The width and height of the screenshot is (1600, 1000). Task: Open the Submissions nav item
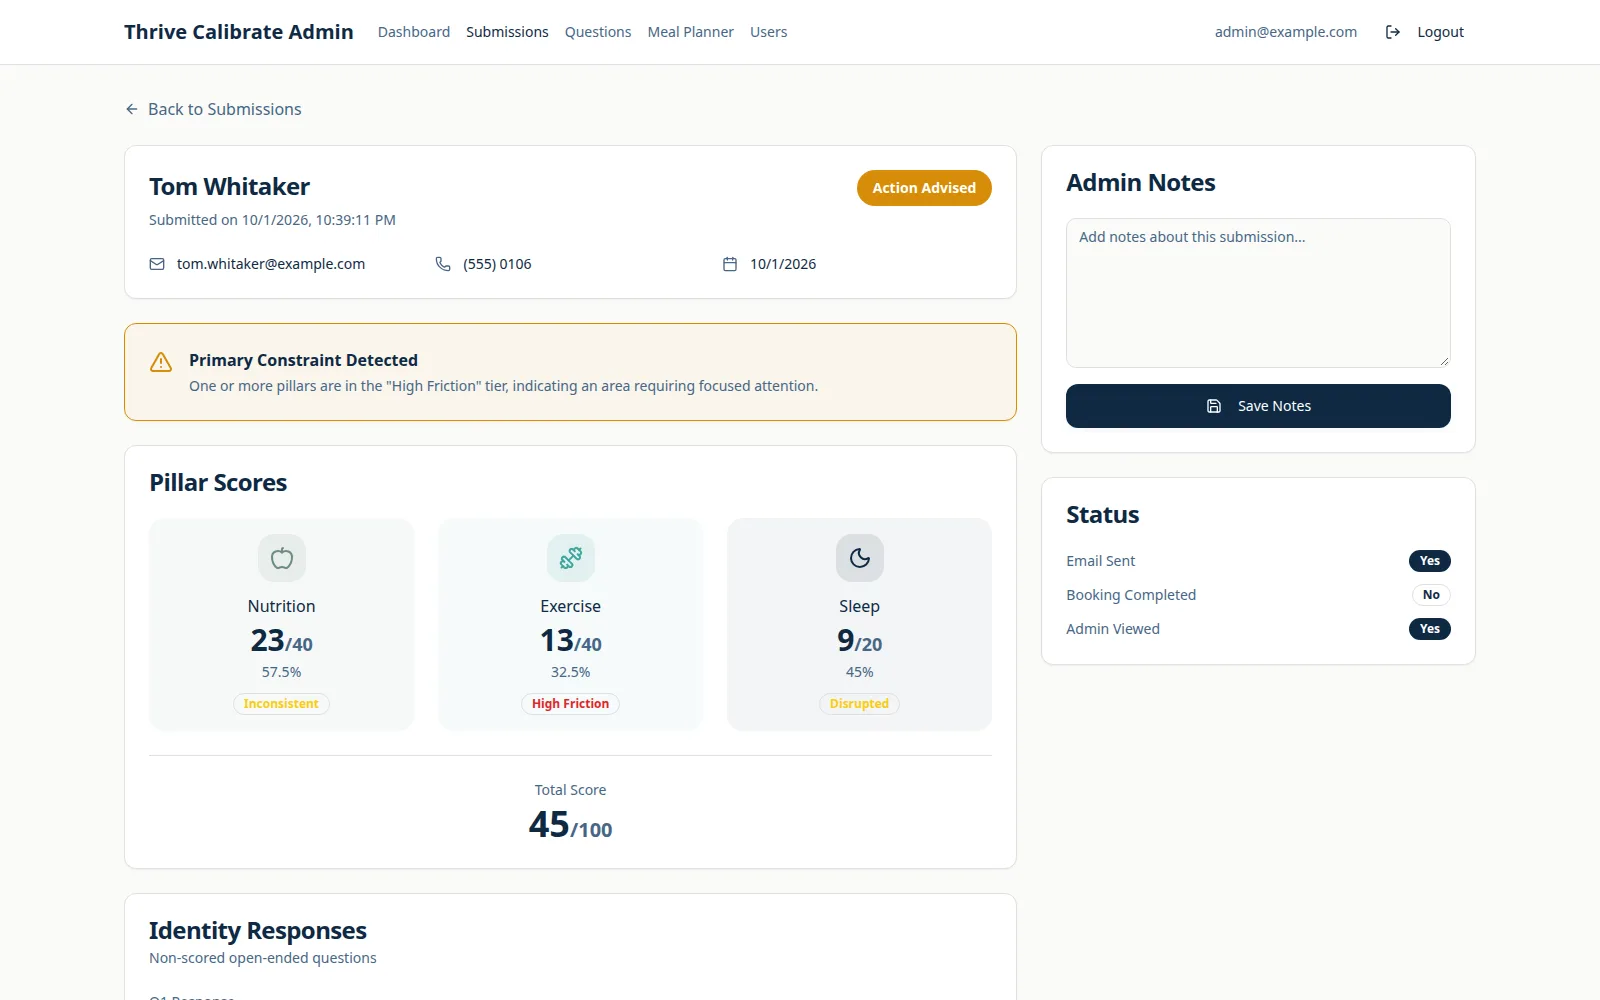pyautogui.click(x=507, y=32)
